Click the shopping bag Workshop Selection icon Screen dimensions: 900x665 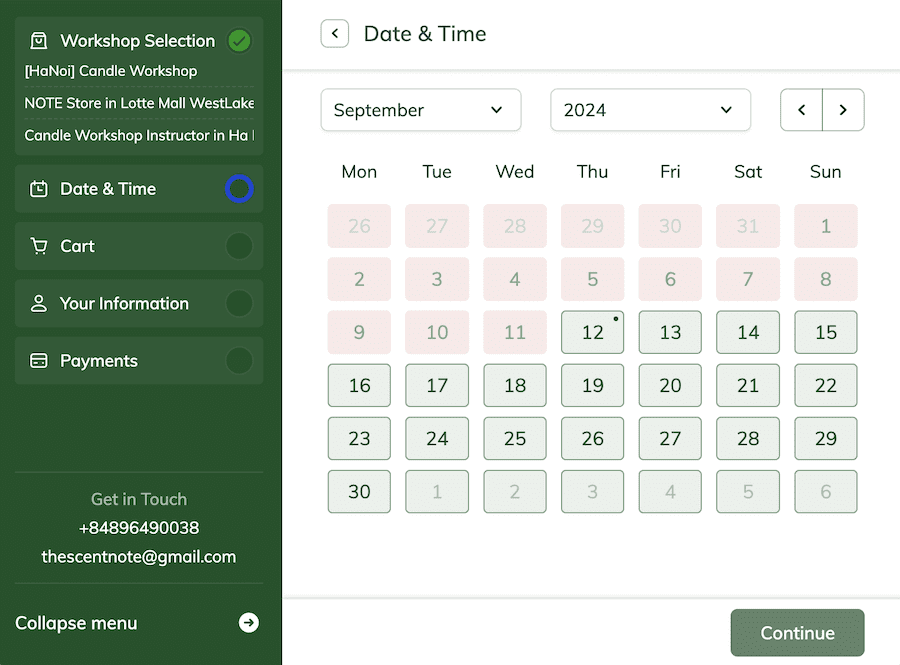tap(39, 41)
